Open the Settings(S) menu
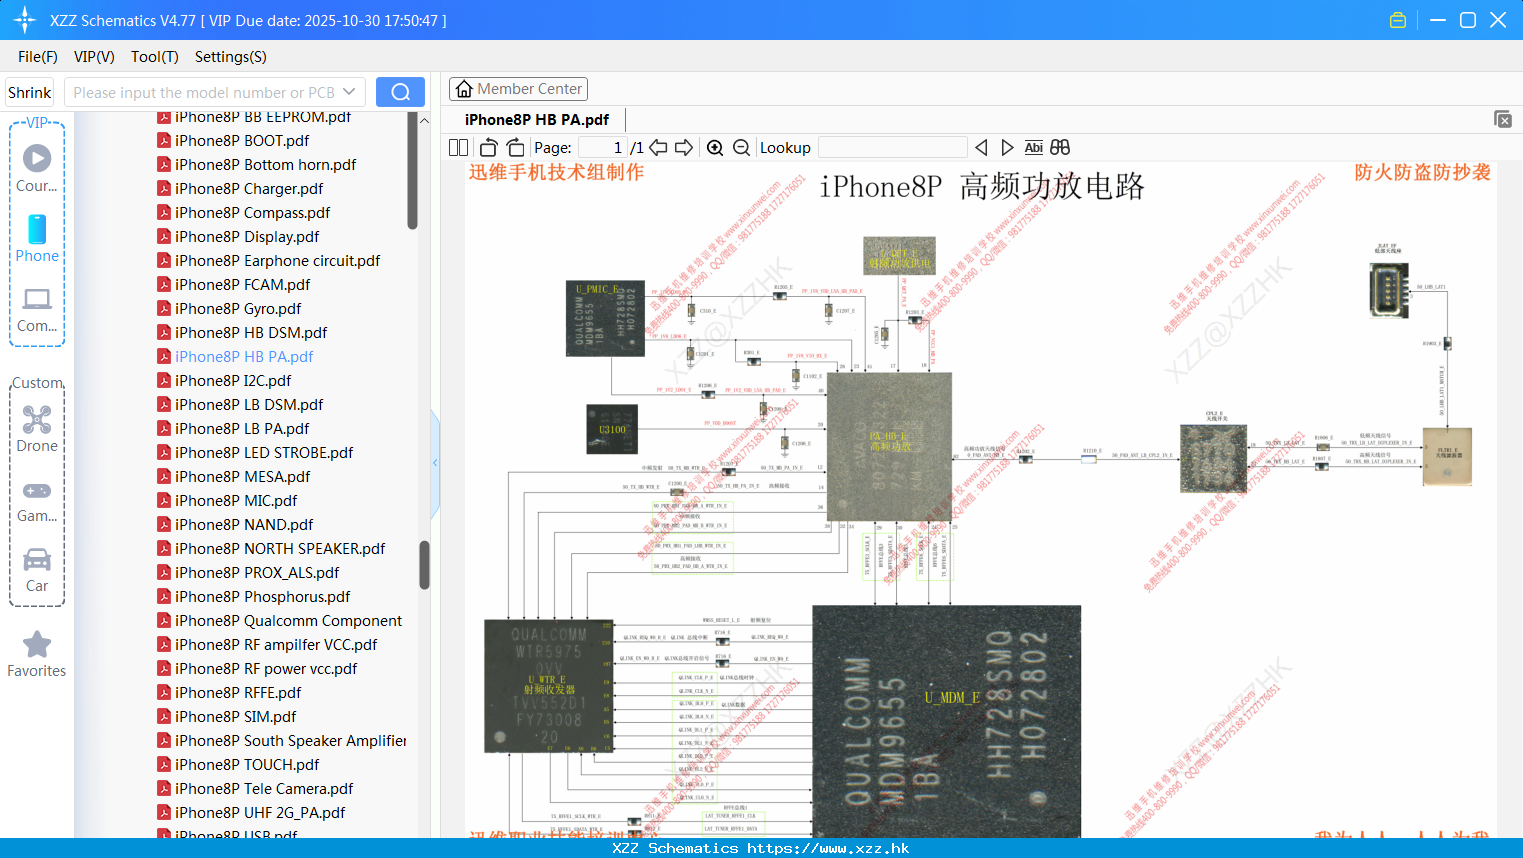 coord(231,57)
